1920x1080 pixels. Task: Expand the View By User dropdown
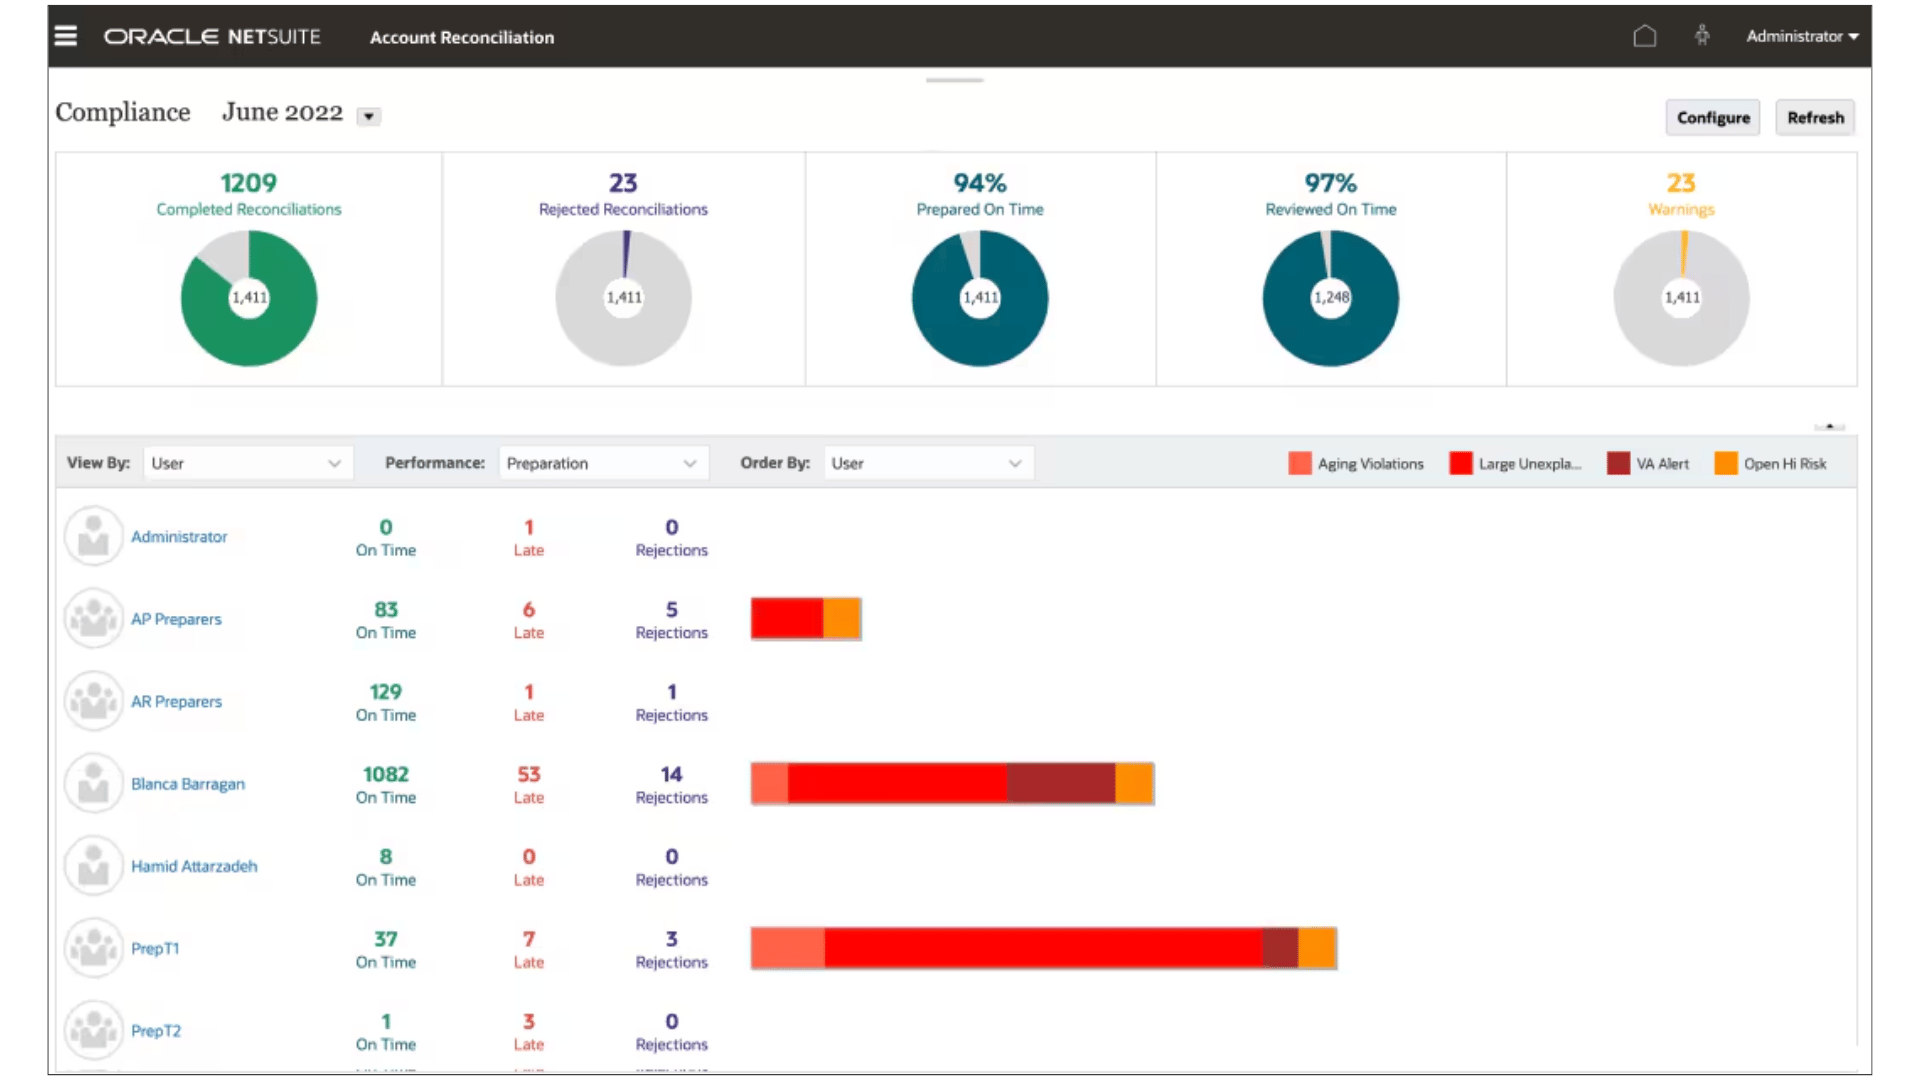coord(248,463)
